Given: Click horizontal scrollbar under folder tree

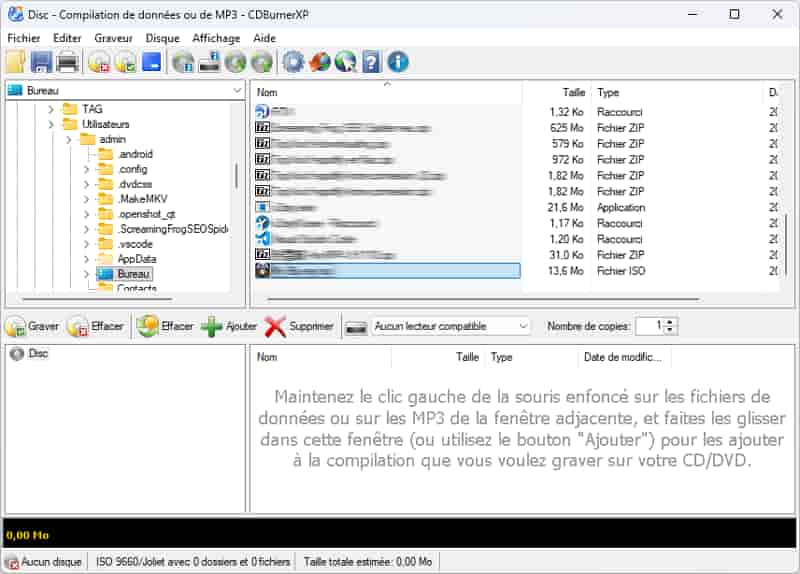Looking at the screenshot, I should click(x=97, y=300).
